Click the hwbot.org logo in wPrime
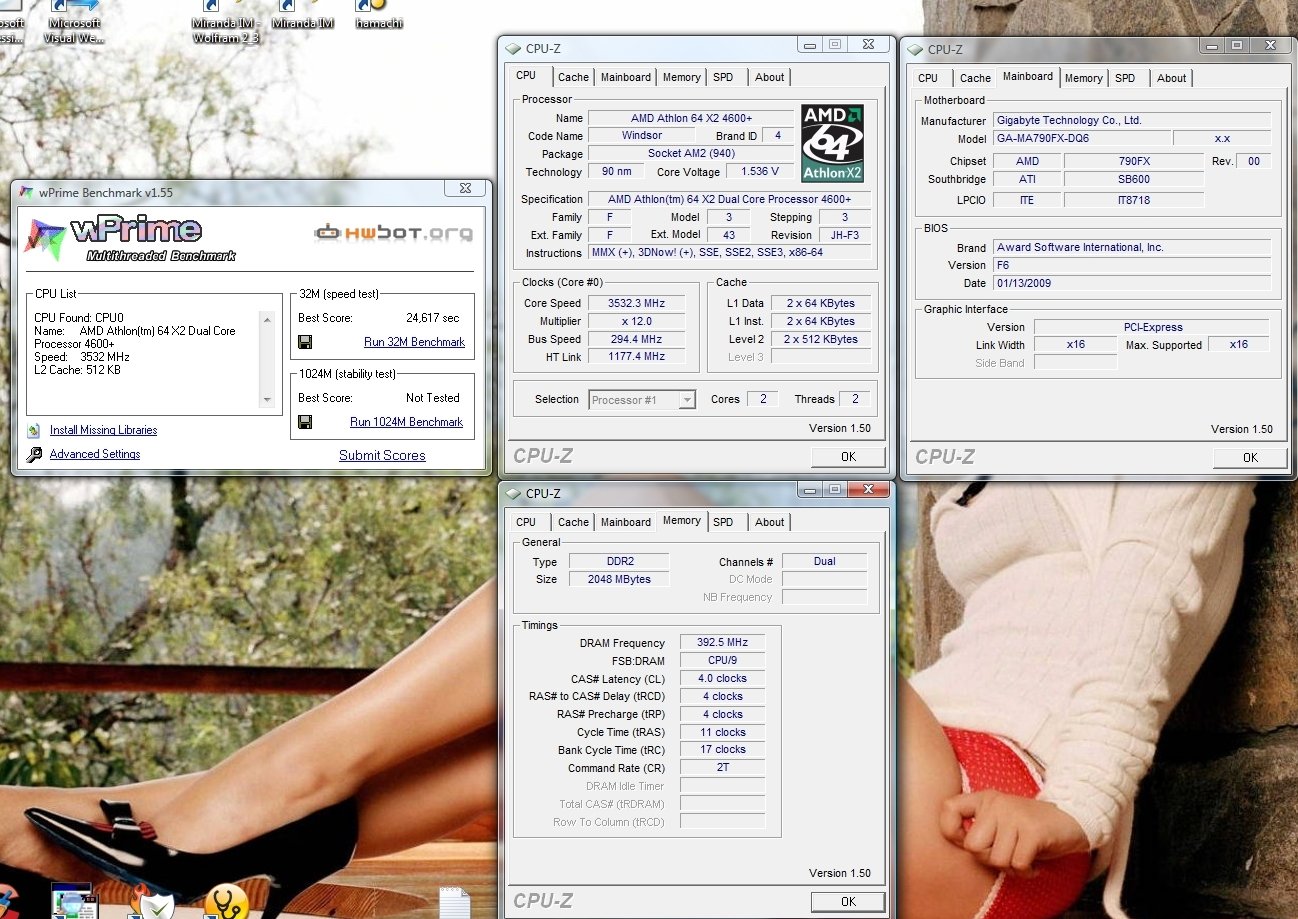 393,233
